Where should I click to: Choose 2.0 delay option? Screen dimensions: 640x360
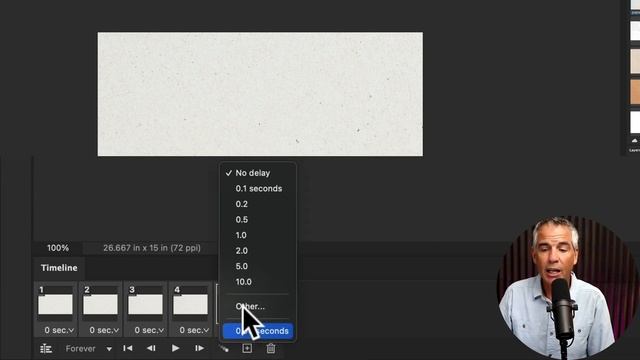click(x=258, y=251)
